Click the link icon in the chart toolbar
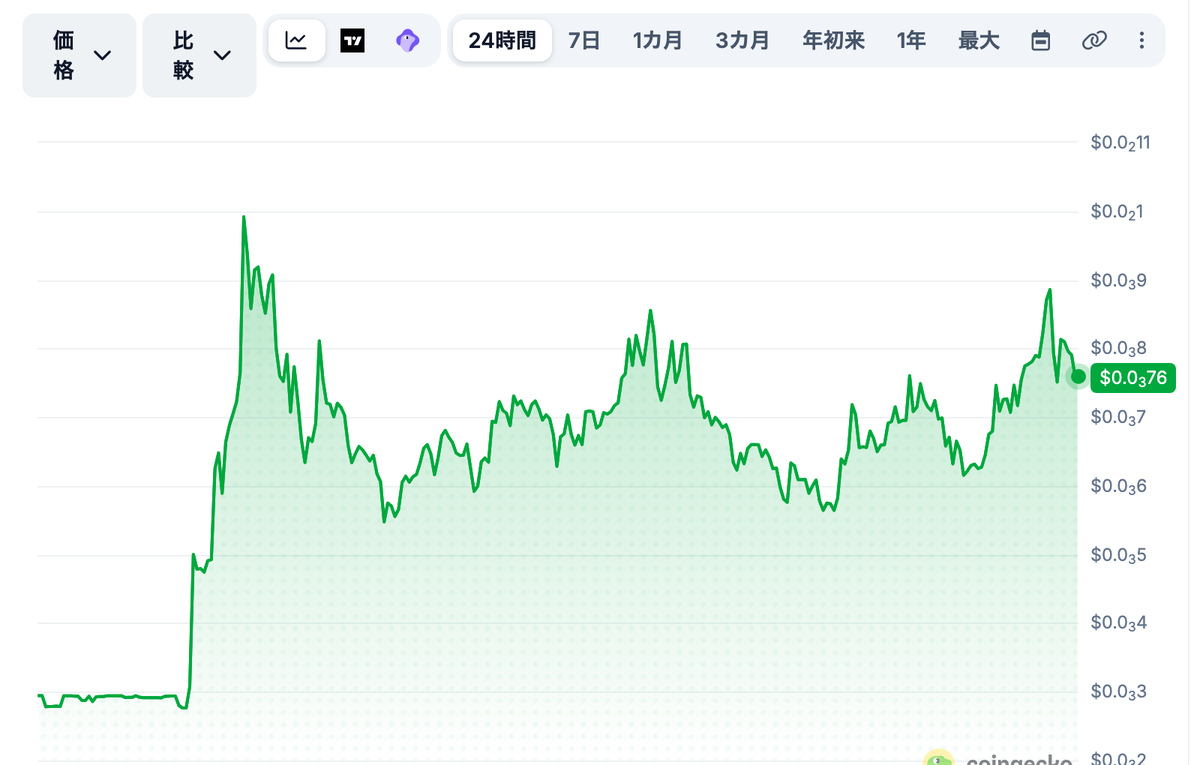The width and height of the screenshot is (1200, 765). point(1094,41)
